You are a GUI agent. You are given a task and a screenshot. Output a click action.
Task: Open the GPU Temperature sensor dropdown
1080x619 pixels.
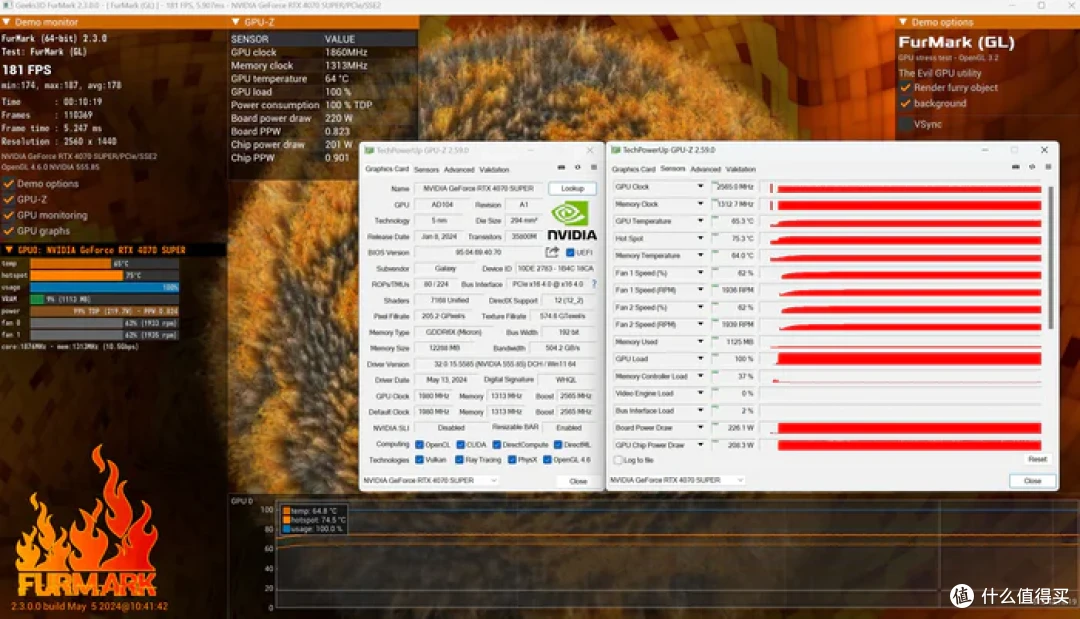pos(700,221)
